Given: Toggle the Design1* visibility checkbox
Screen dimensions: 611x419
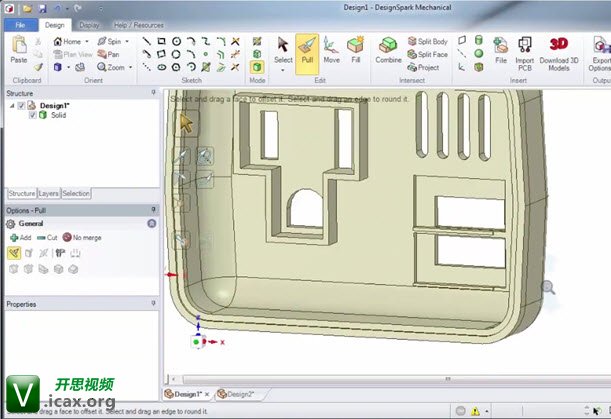Looking at the screenshot, I should click(21, 106).
